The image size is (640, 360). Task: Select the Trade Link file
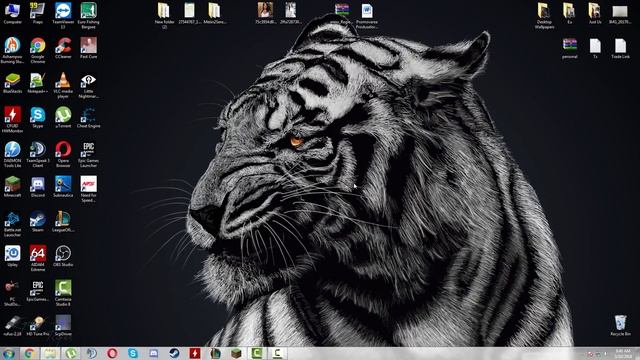pyautogui.click(x=620, y=48)
